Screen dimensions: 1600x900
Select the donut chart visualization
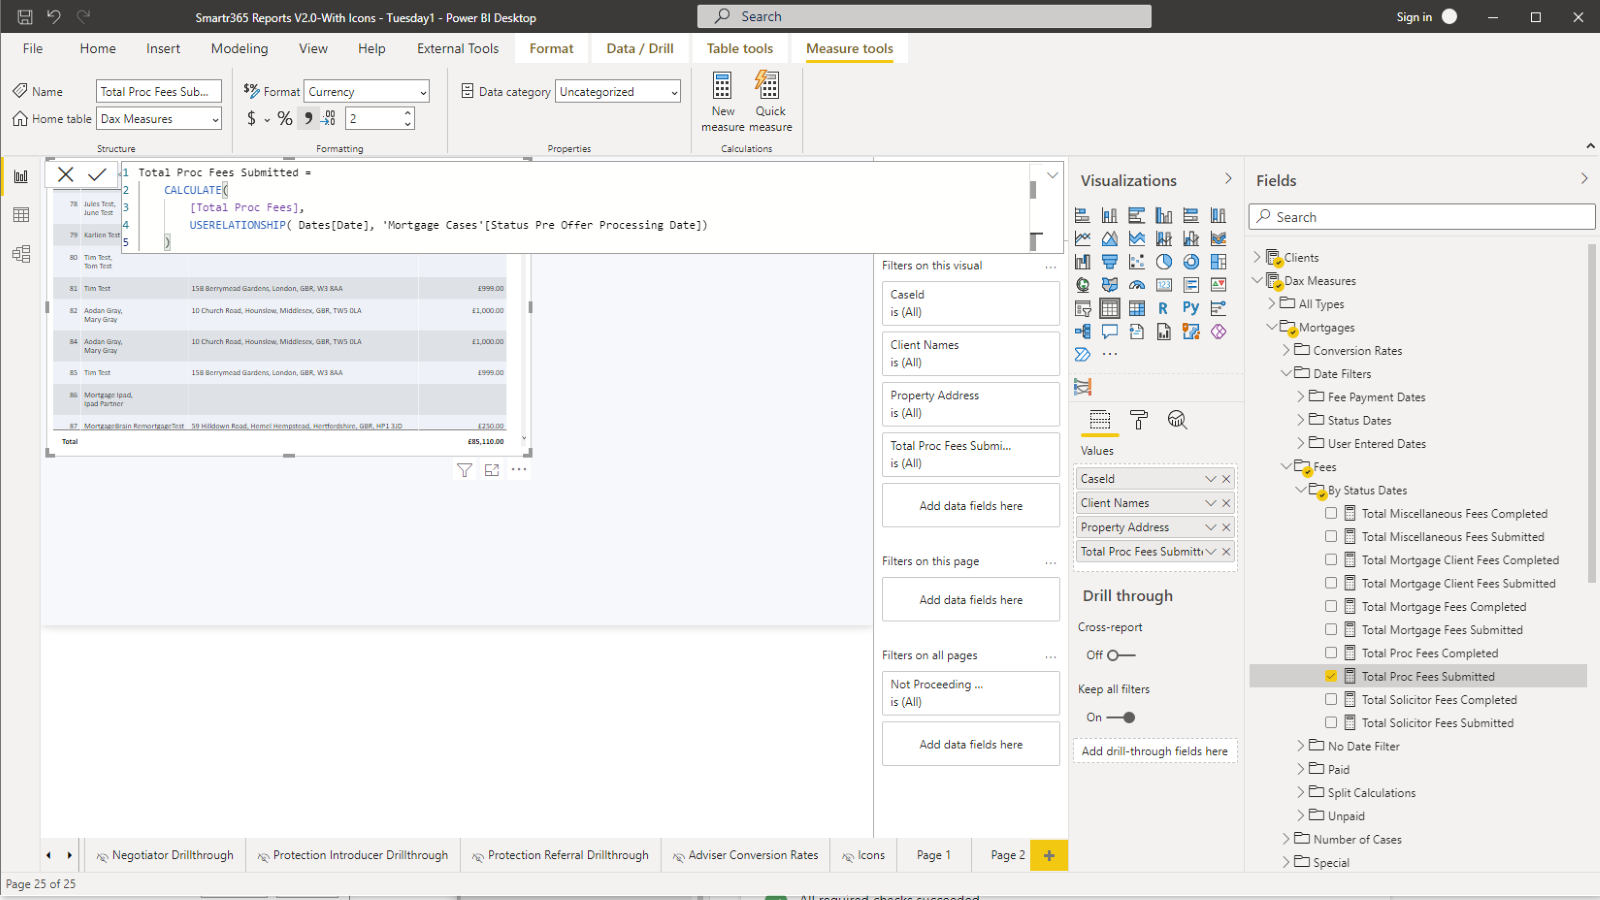tap(1191, 262)
